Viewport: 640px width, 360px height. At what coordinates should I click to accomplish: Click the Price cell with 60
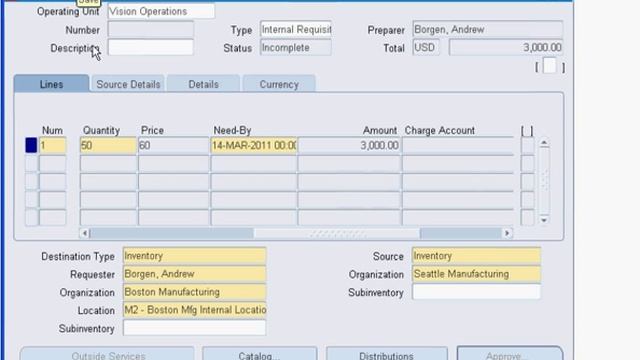coord(173,145)
